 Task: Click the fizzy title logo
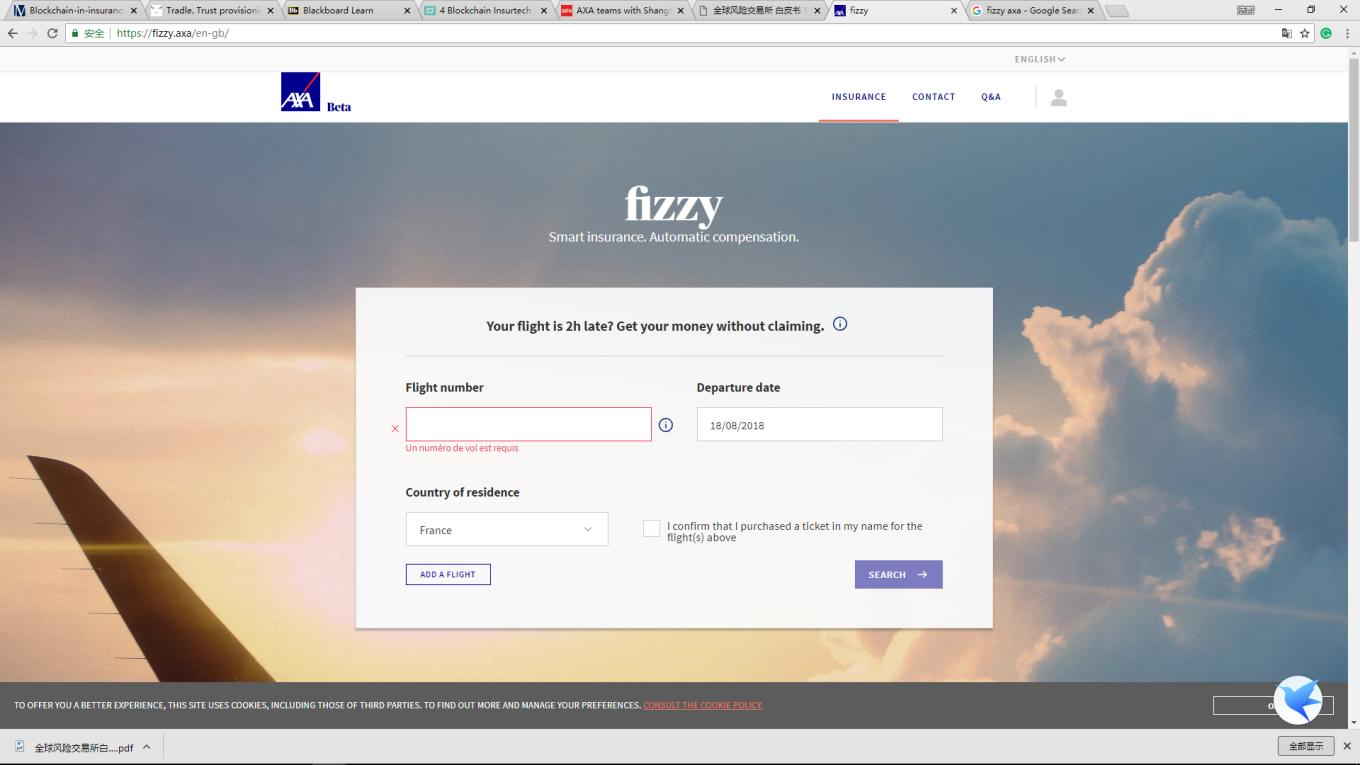[x=674, y=204]
